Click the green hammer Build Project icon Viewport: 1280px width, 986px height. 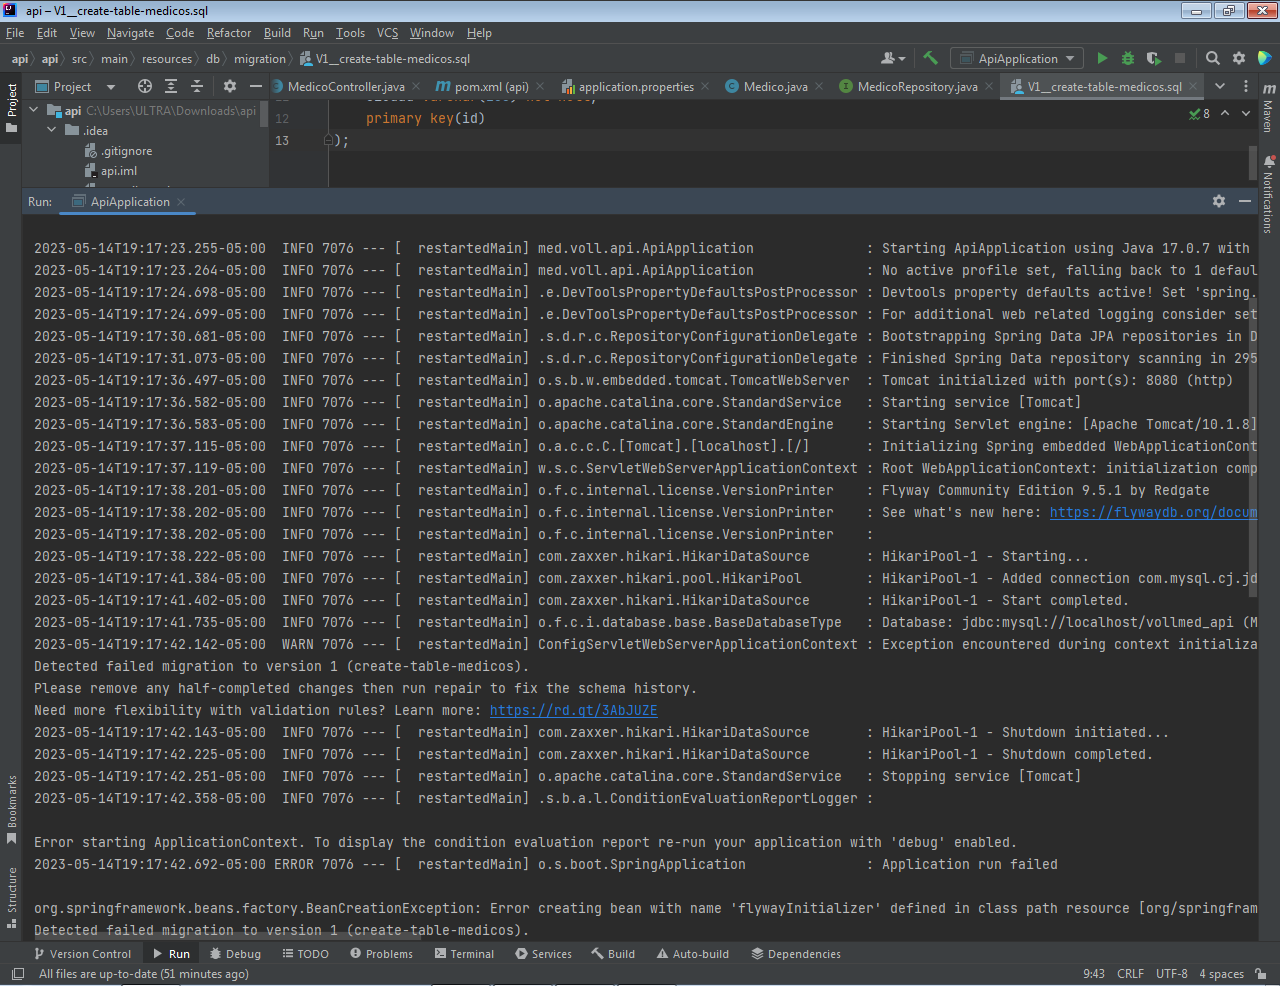[931, 58]
